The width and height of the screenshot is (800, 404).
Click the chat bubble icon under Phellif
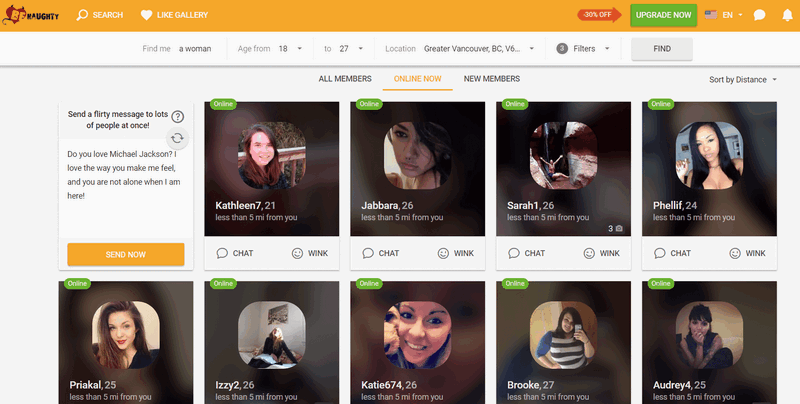tap(660, 254)
